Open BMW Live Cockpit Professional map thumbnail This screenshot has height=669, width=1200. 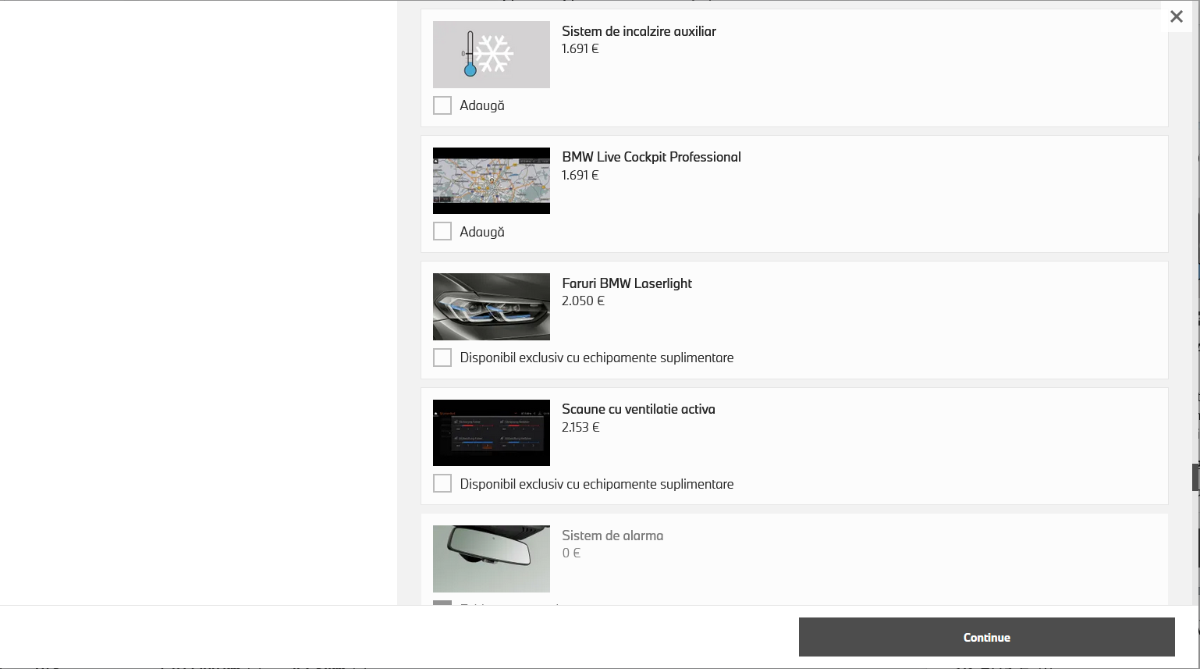(x=491, y=181)
